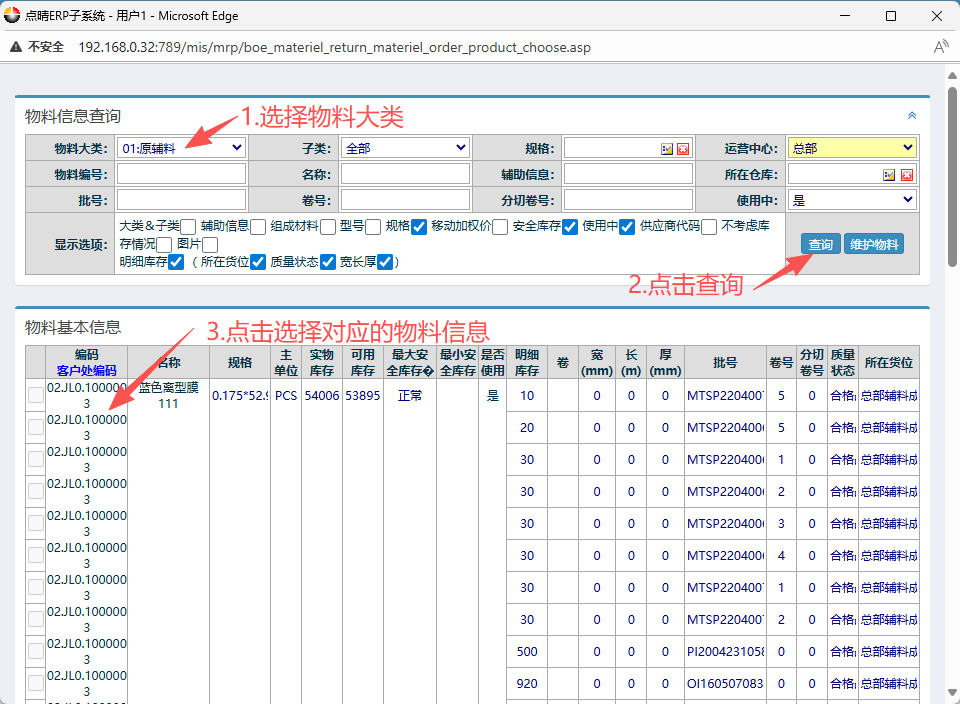The height and width of the screenshot is (704, 960).
Task: Click the 规格 field picker icon
Action: tap(667, 149)
